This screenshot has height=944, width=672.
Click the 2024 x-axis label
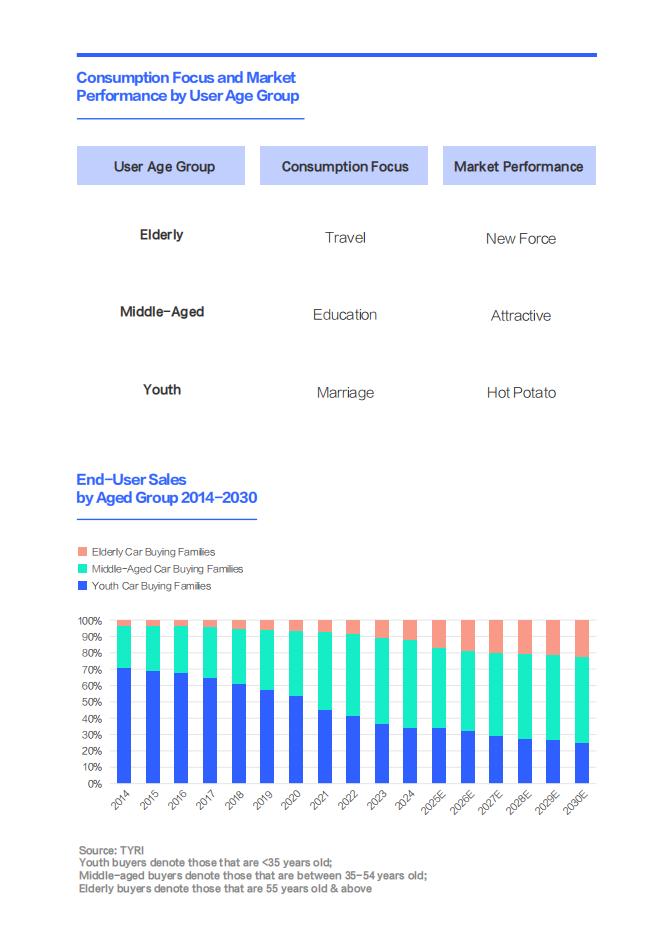(x=405, y=800)
